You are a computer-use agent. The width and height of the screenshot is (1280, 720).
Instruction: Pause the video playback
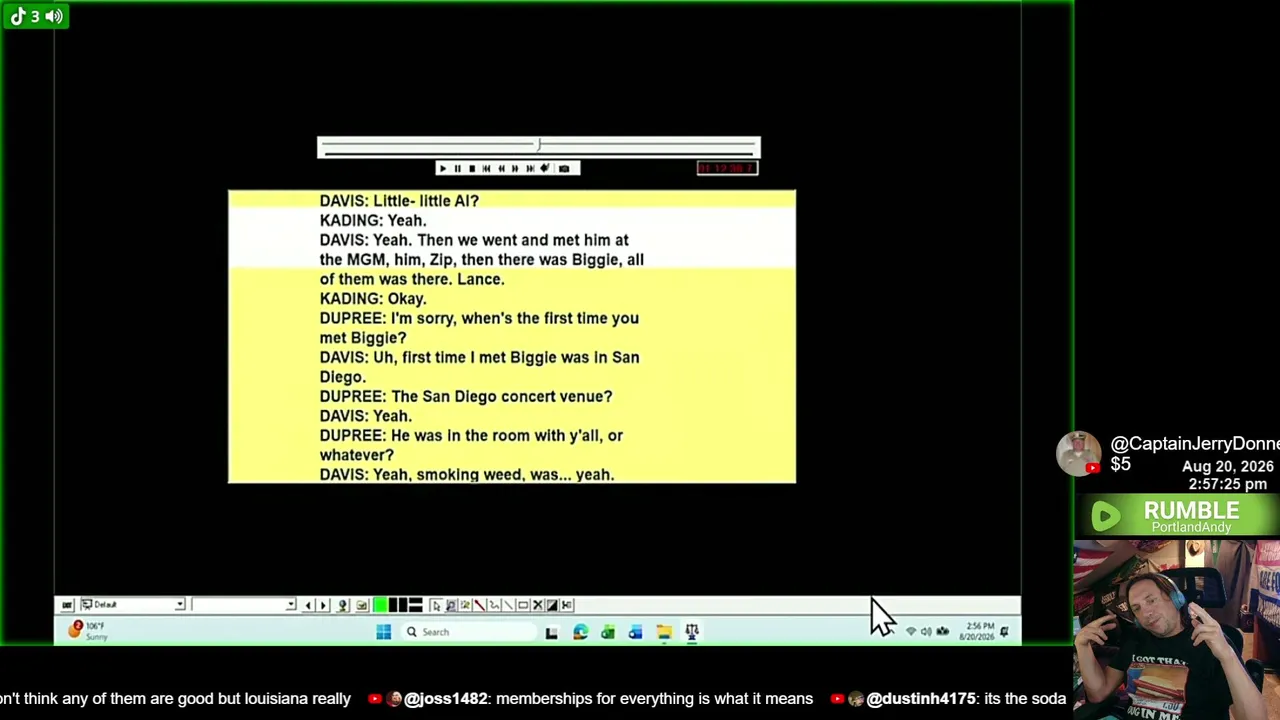point(457,168)
